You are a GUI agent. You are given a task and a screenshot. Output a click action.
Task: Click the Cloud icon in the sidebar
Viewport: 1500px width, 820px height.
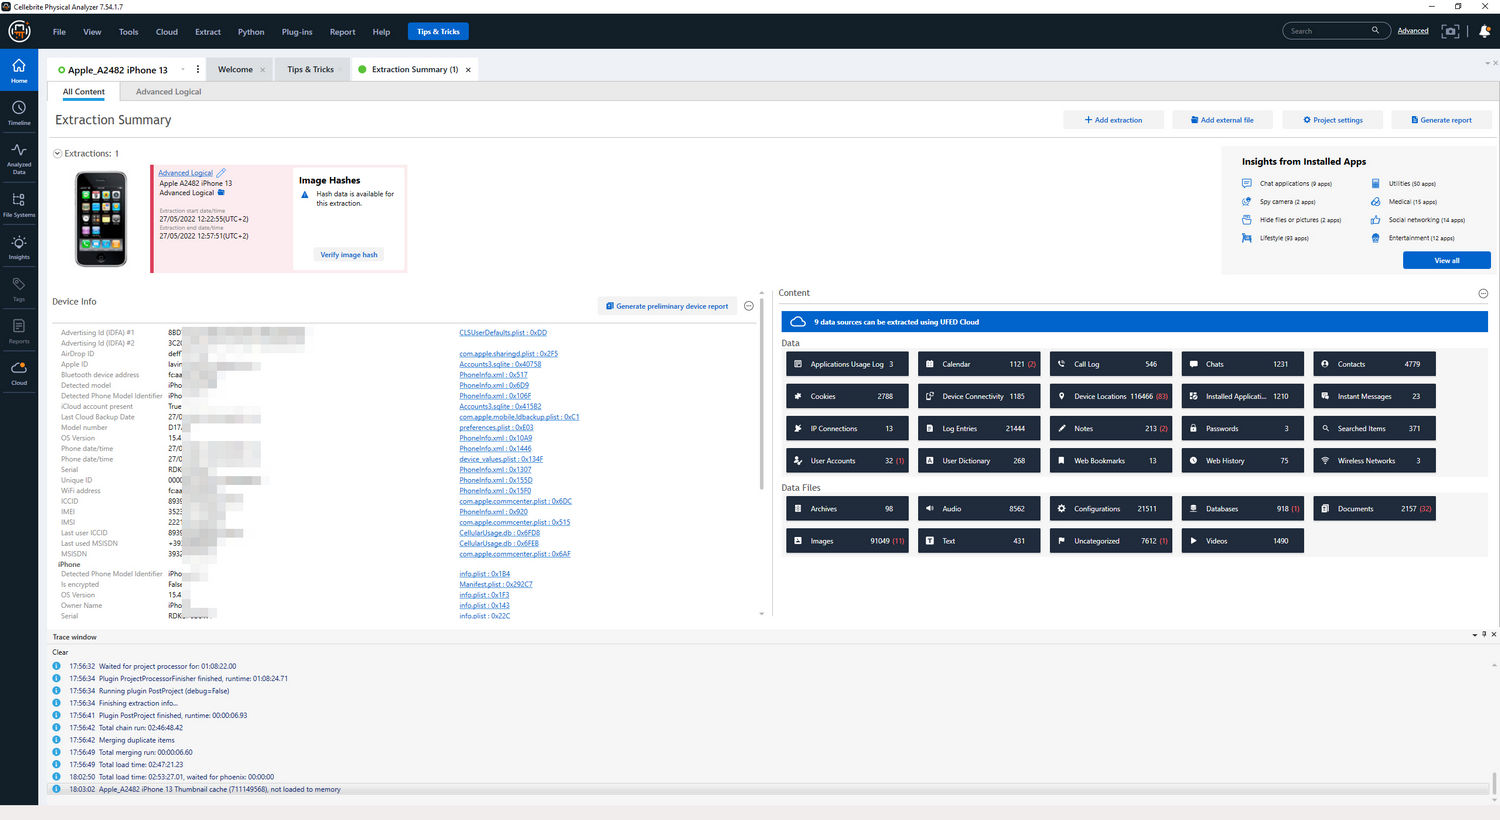coord(19,372)
